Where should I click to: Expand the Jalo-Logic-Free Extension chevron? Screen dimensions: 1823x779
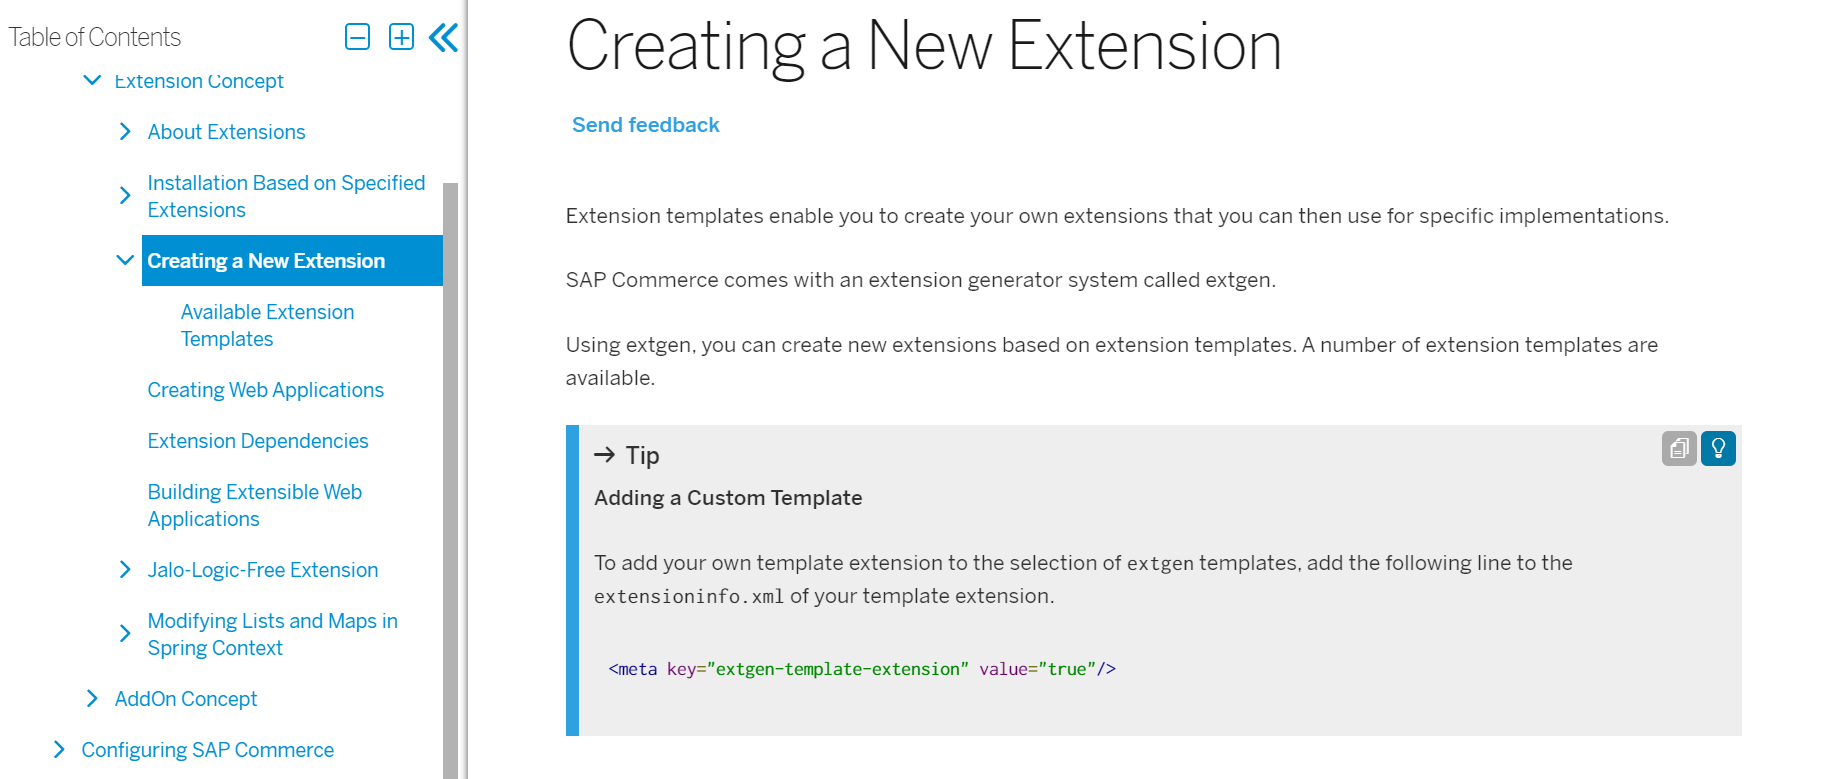click(x=125, y=570)
